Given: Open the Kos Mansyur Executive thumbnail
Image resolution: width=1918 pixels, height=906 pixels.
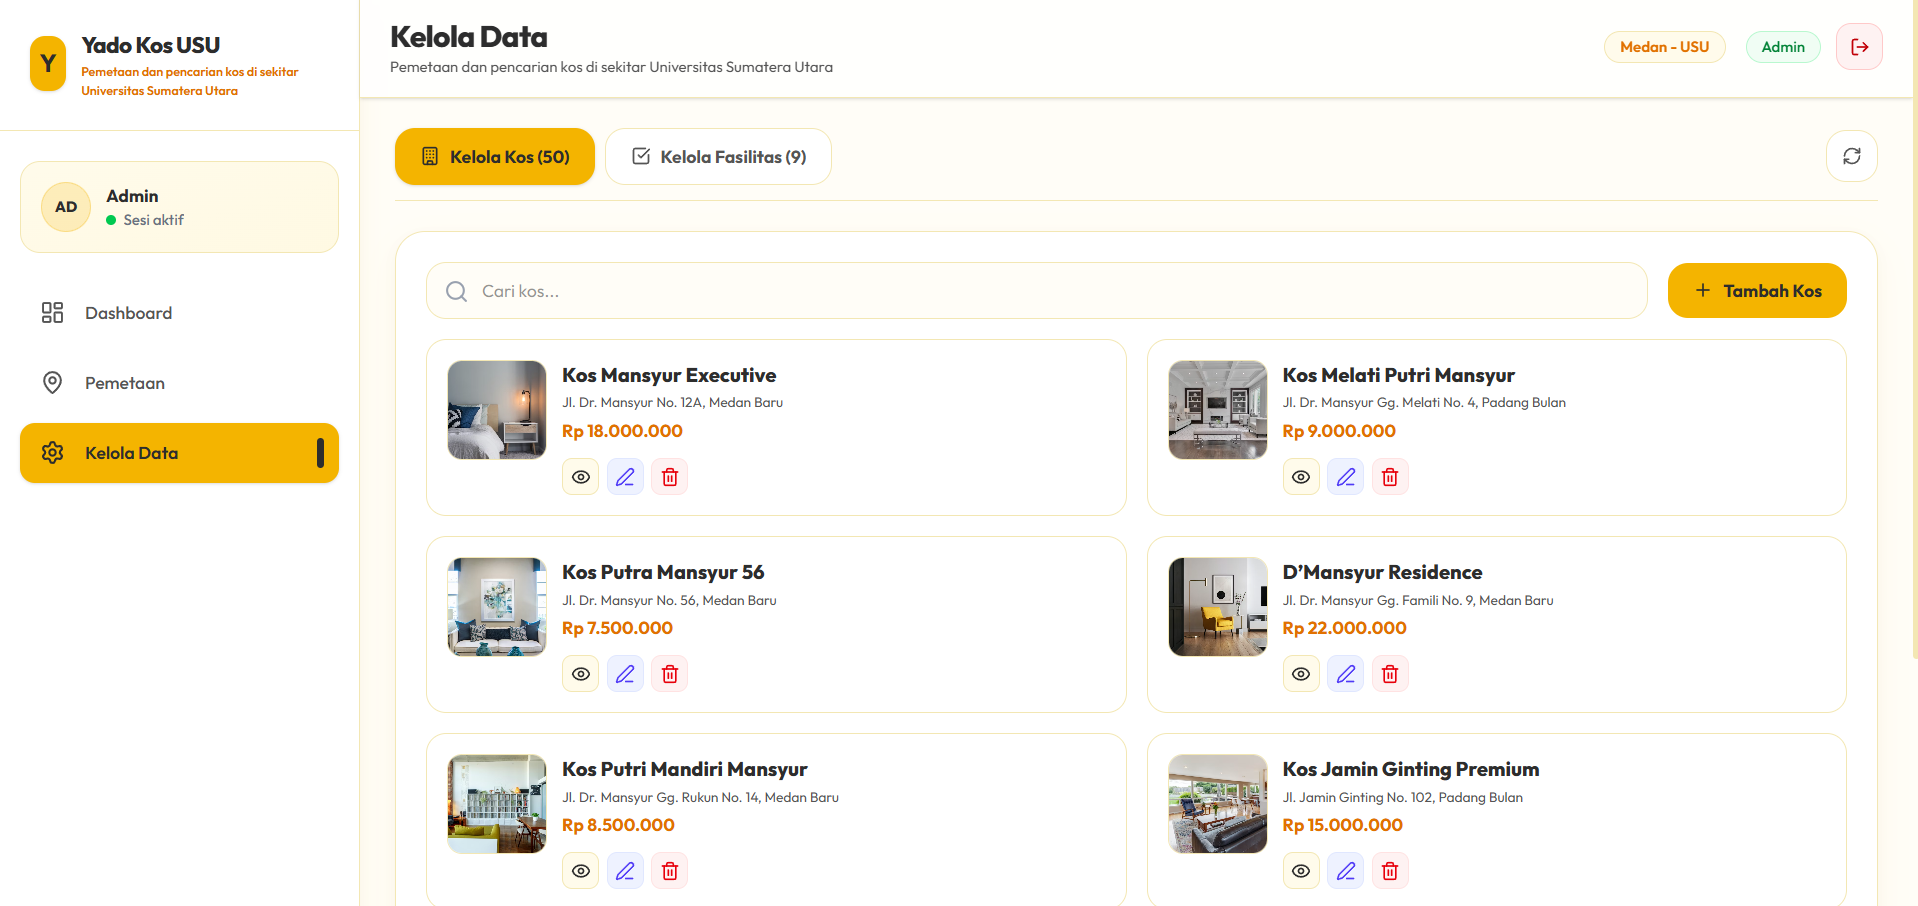Looking at the screenshot, I should pyautogui.click(x=497, y=410).
